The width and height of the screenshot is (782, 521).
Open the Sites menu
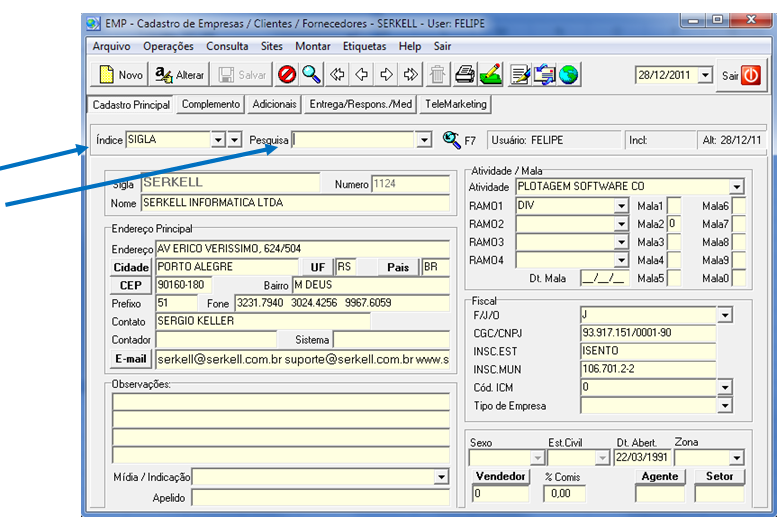pyautogui.click(x=271, y=46)
